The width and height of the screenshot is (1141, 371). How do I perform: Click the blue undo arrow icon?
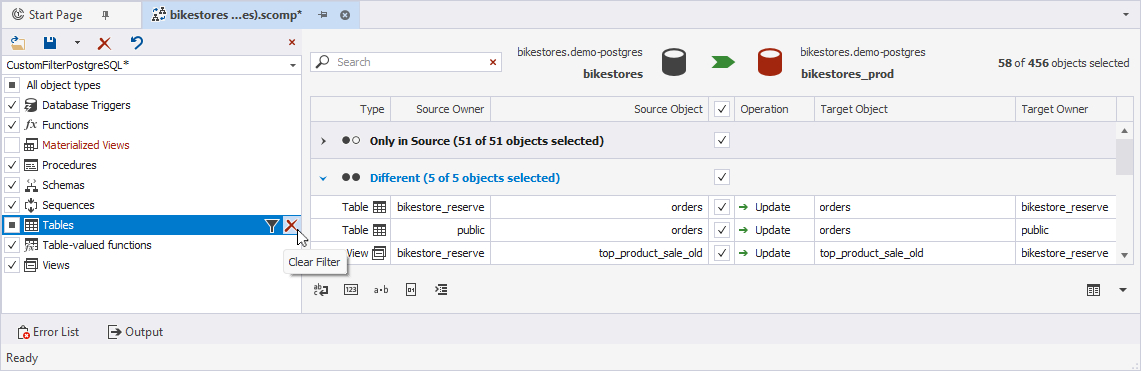tap(136, 43)
